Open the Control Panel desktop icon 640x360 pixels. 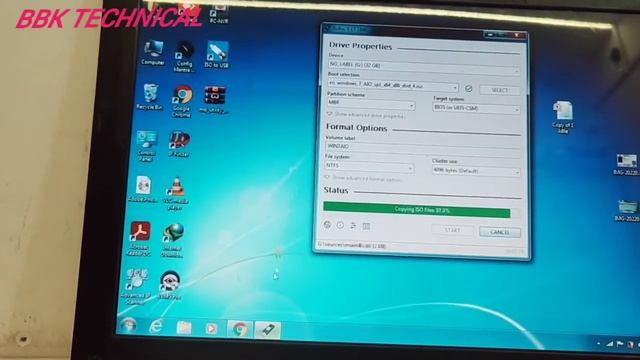pos(147,146)
